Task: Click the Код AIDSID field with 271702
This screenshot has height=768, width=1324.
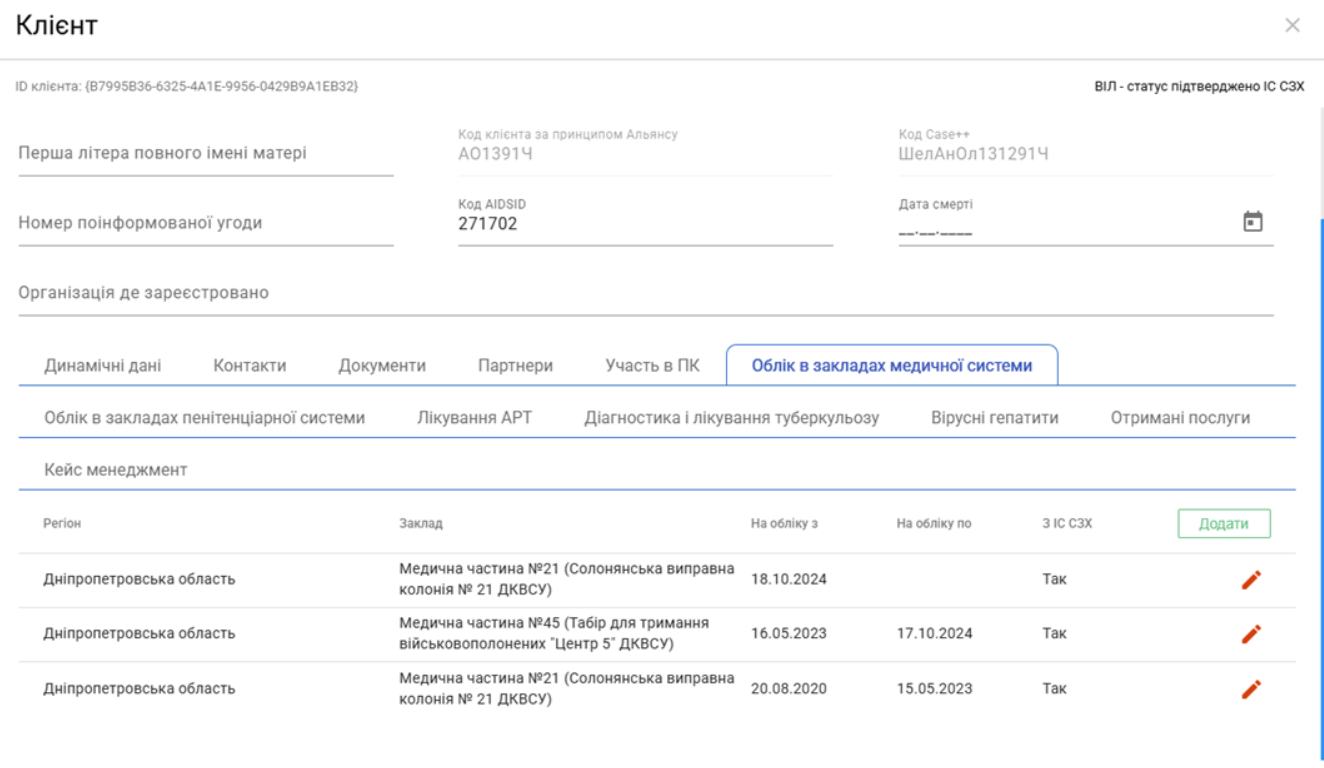Action: coord(645,224)
